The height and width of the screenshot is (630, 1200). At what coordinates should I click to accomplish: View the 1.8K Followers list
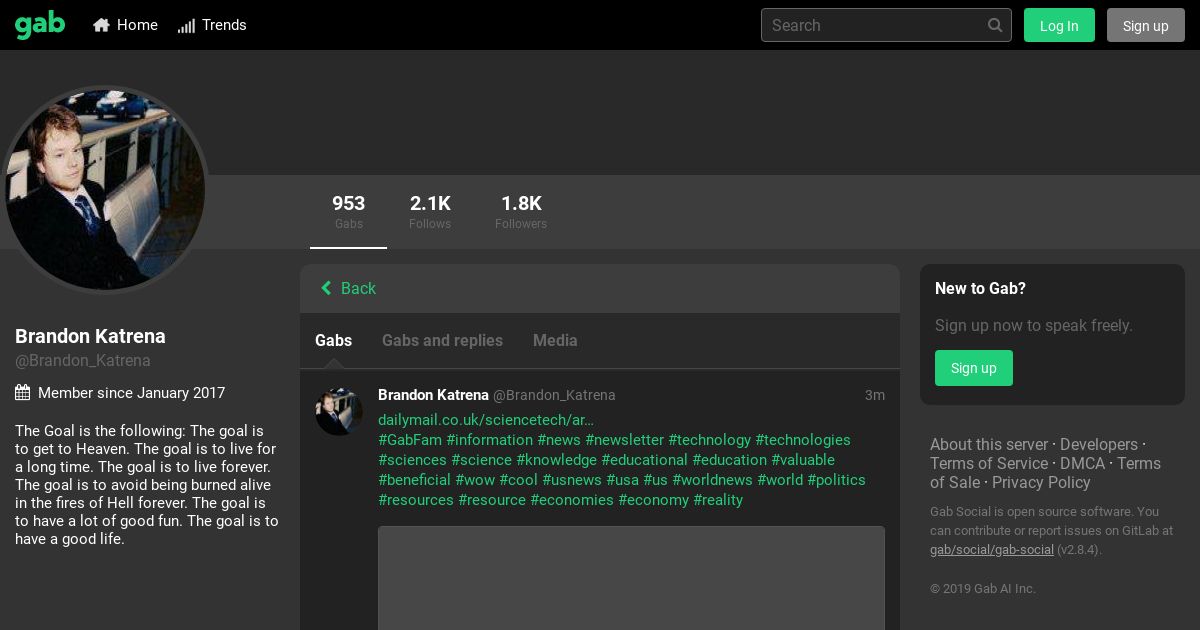coord(521,211)
